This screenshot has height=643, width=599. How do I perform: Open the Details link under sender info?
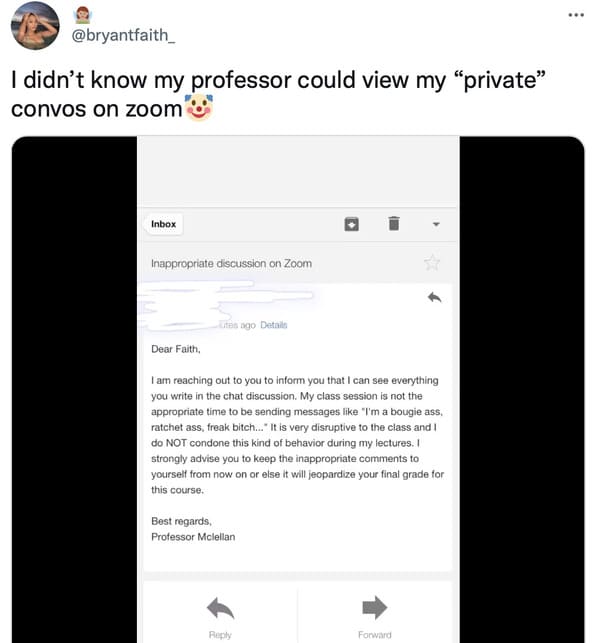click(x=273, y=325)
